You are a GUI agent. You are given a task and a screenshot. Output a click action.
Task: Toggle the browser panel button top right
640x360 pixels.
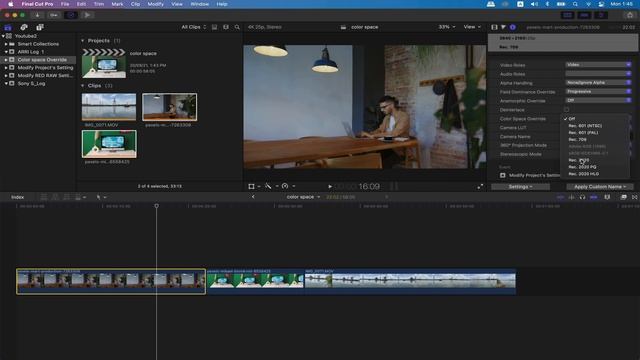(567, 15)
